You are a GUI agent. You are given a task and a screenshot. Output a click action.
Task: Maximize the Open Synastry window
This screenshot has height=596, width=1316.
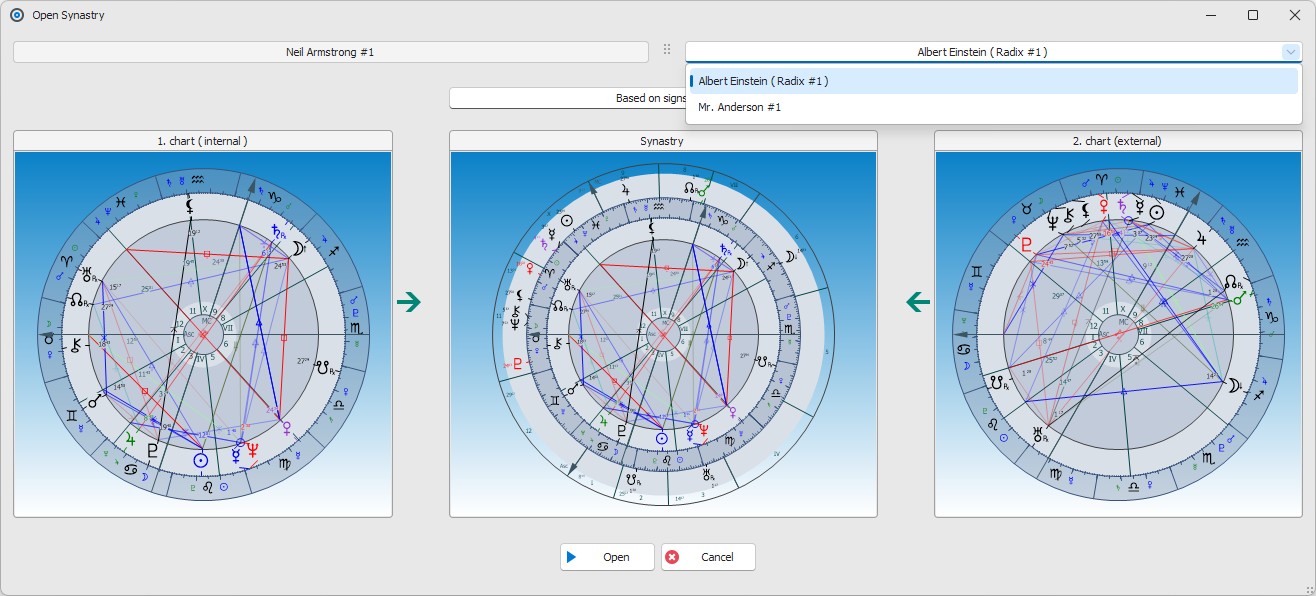pos(1253,15)
